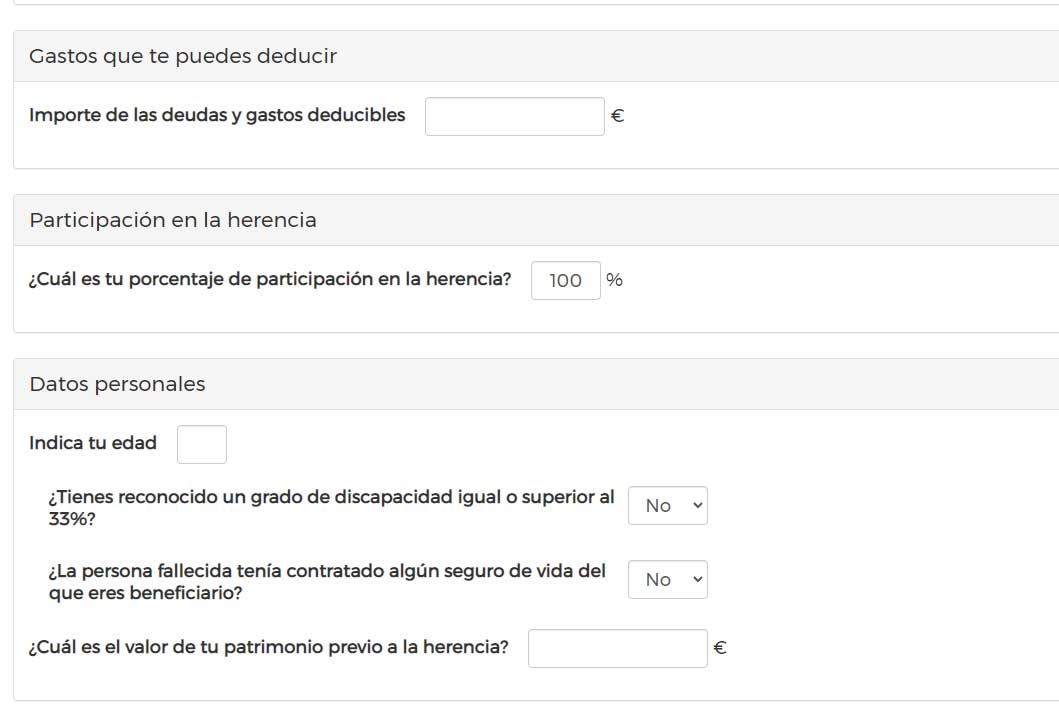Open the life insurance beneficiary dropdown
The image size is (1059, 718).
coord(667,580)
